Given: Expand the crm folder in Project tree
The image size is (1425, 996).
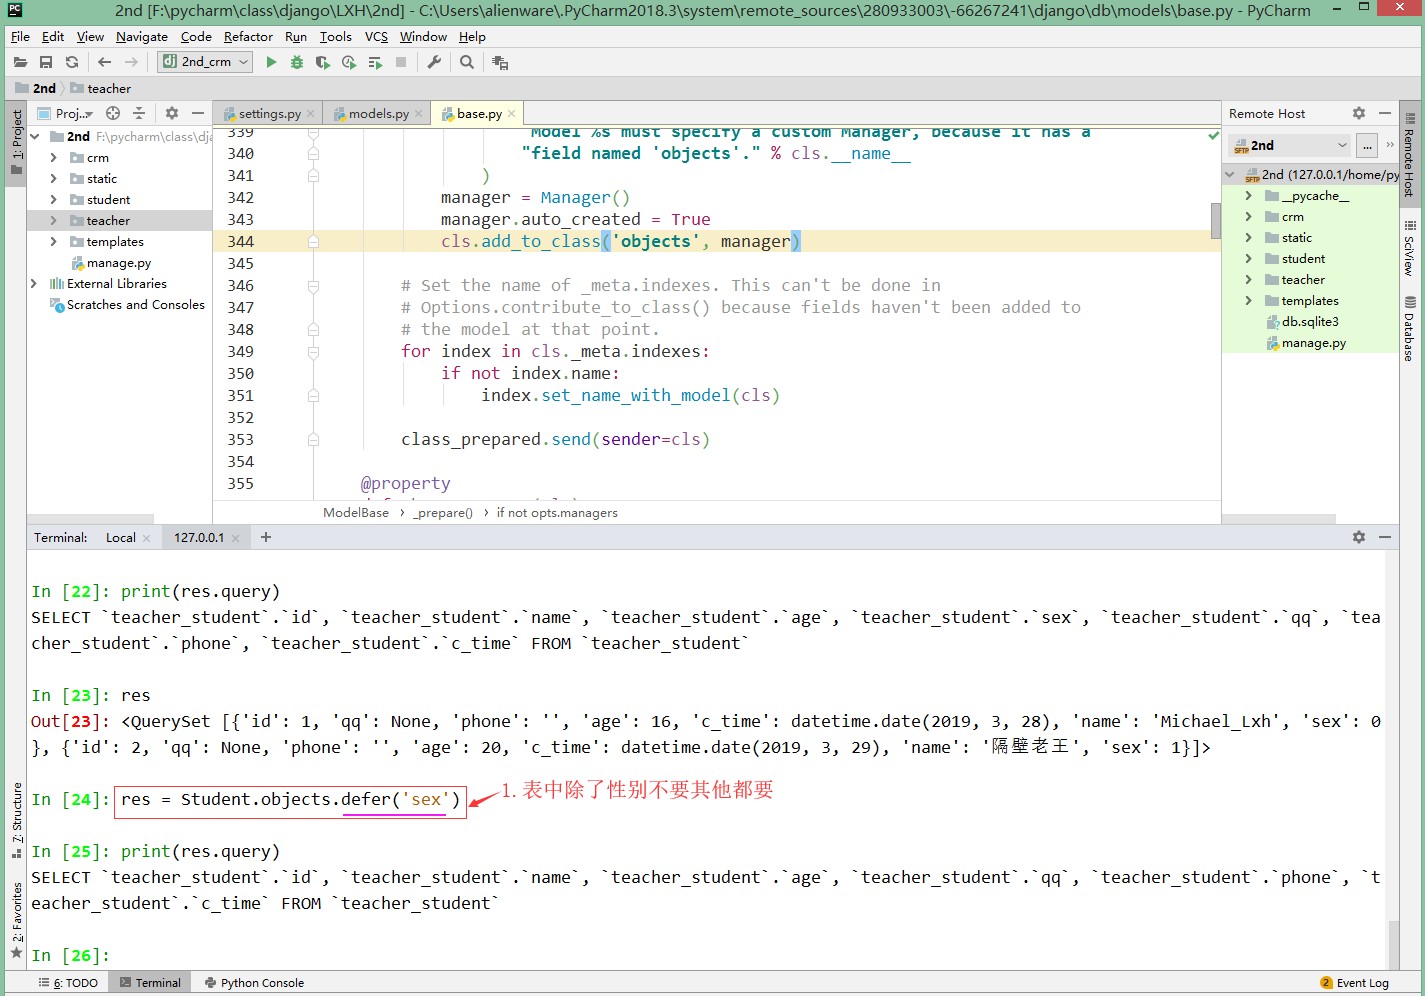Looking at the screenshot, I should pos(53,158).
